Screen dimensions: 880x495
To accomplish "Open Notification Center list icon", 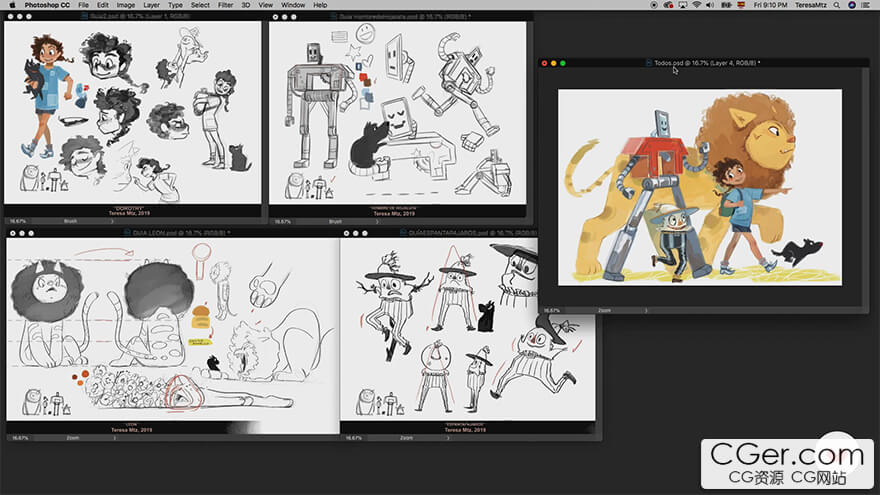I will click(x=867, y=5).
